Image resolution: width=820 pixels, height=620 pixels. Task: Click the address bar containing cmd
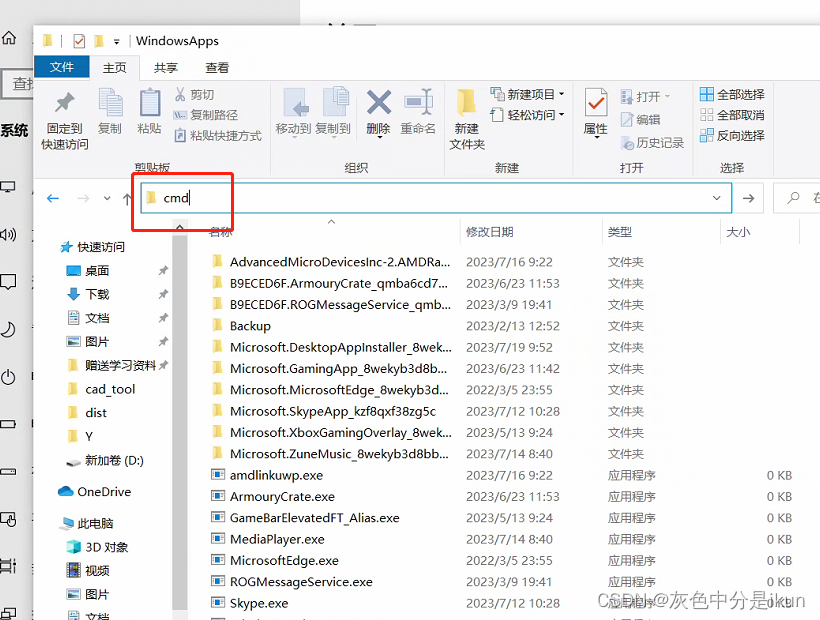[436, 198]
